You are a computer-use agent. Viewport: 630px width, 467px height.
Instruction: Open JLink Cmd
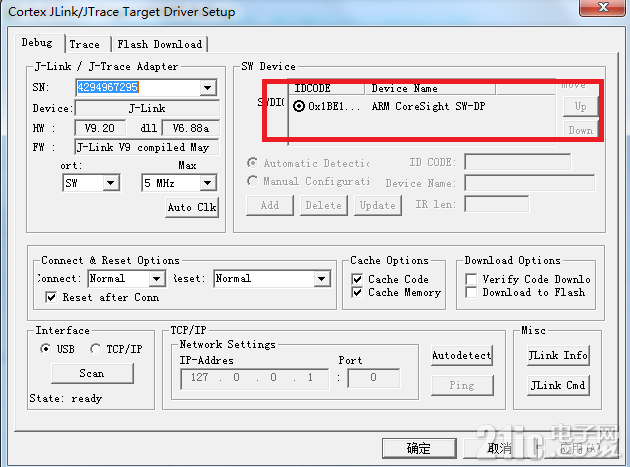(558, 385)
